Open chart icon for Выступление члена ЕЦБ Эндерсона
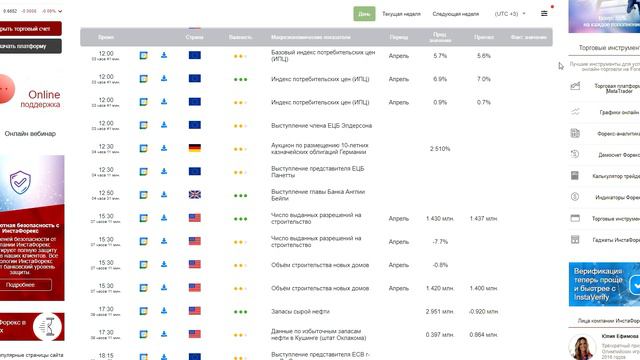Image resolution: width=640 pixels, height=360 pixels. point(143,125)
